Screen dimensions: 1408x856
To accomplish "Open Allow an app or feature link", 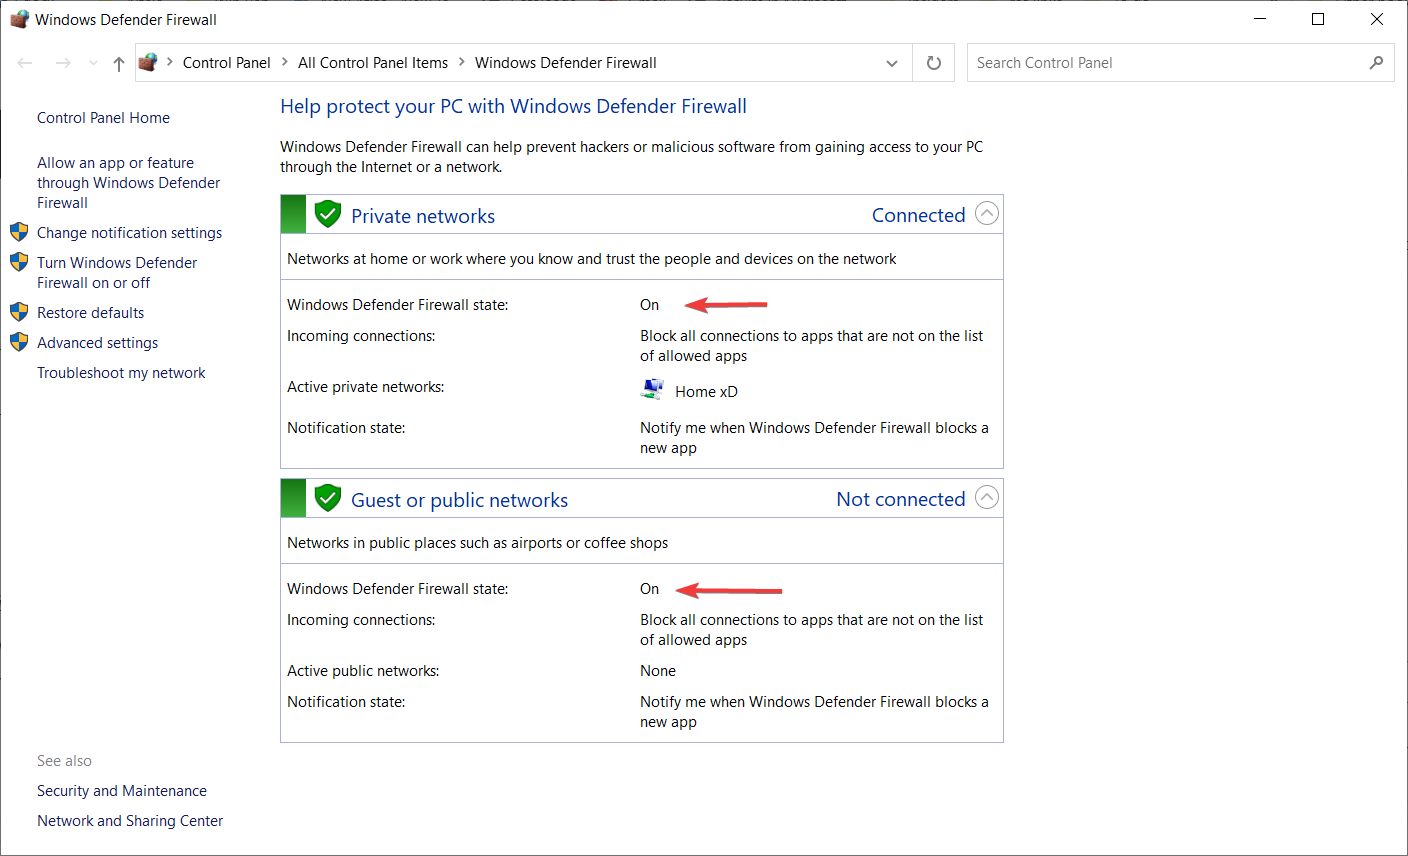I will (x=128, y=183).
